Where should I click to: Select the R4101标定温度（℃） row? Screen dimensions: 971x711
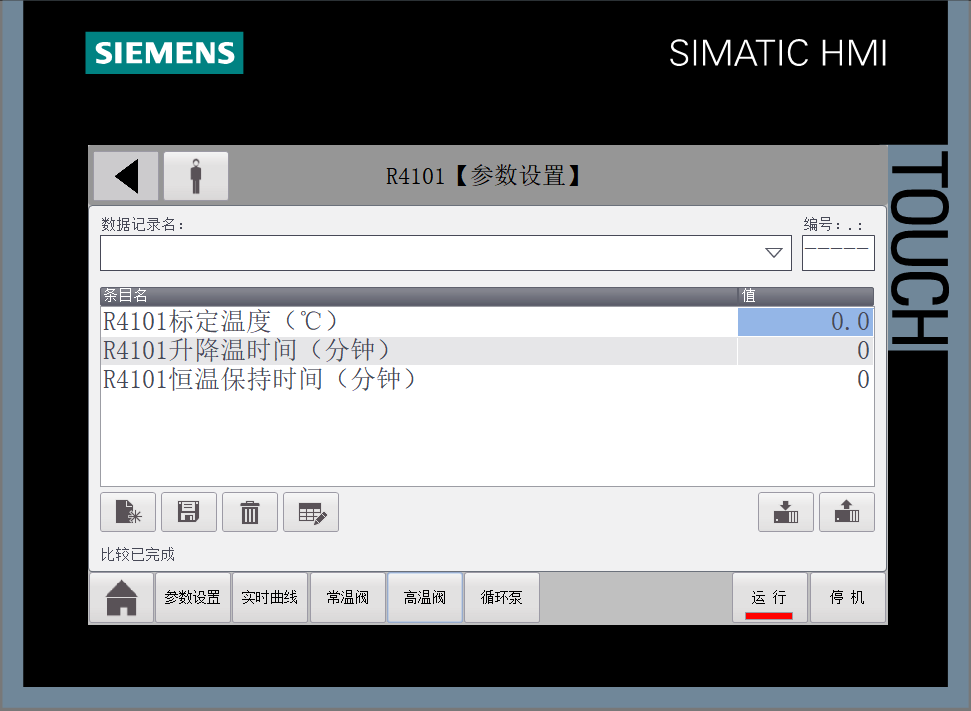(x=487, y=321)
